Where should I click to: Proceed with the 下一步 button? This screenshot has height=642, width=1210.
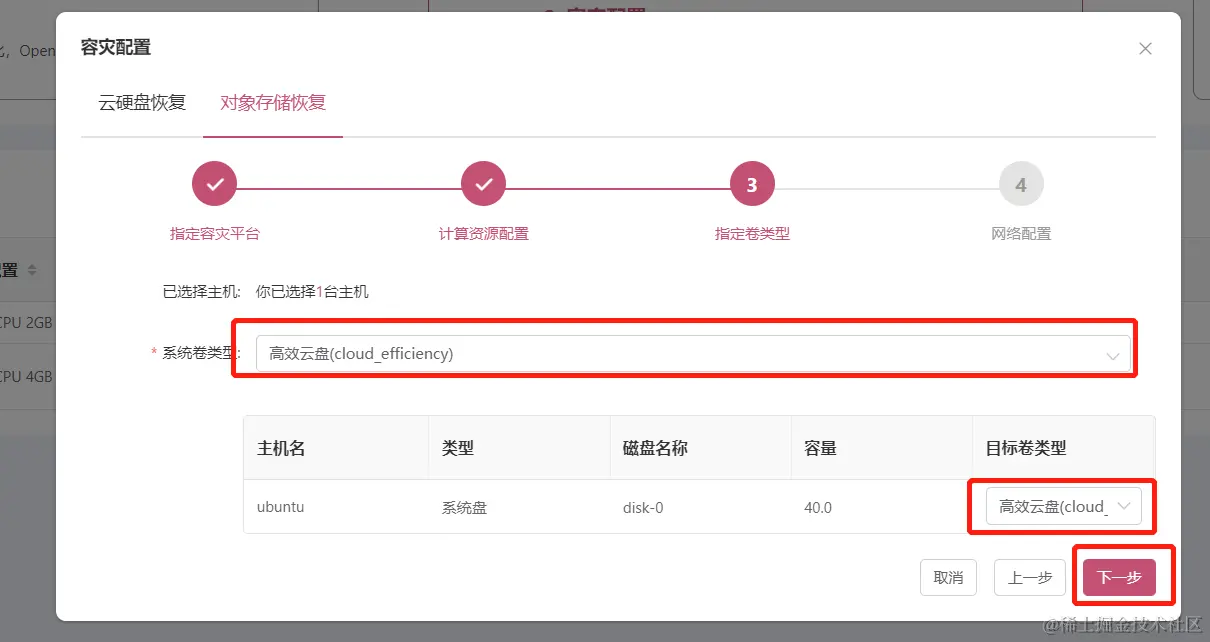tap(1119, 577)
